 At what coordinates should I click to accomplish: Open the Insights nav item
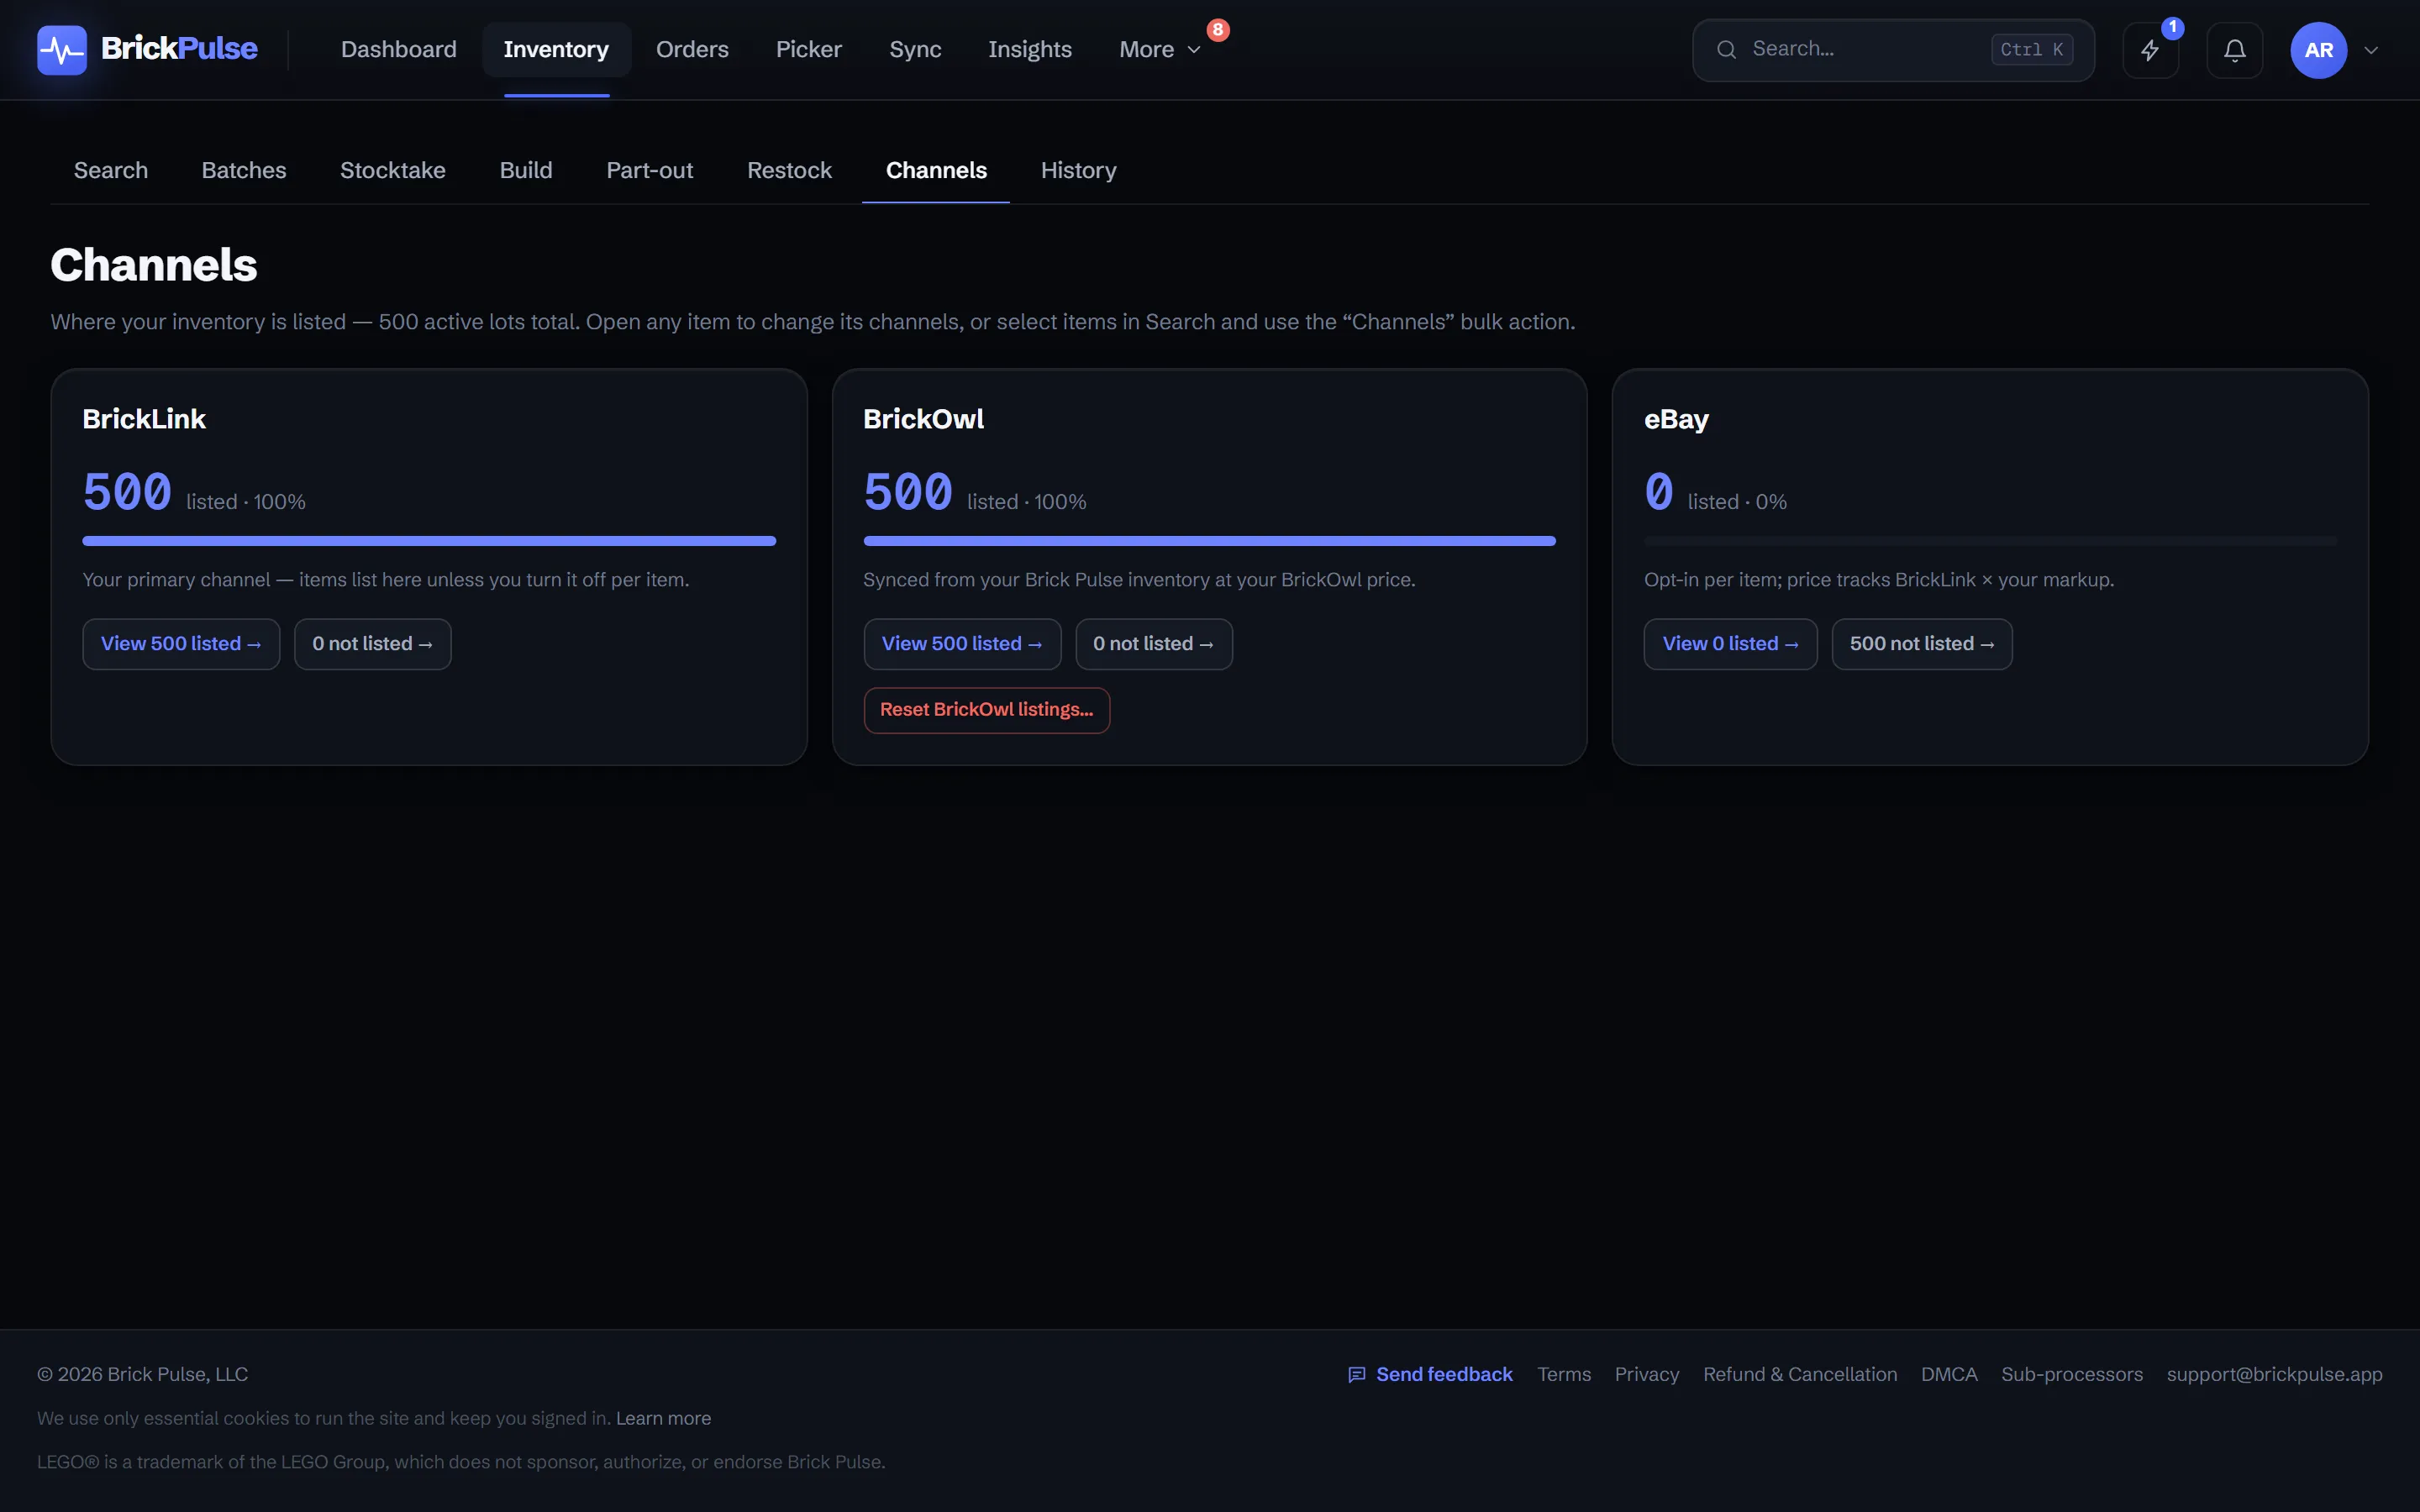click(1029, 49)
